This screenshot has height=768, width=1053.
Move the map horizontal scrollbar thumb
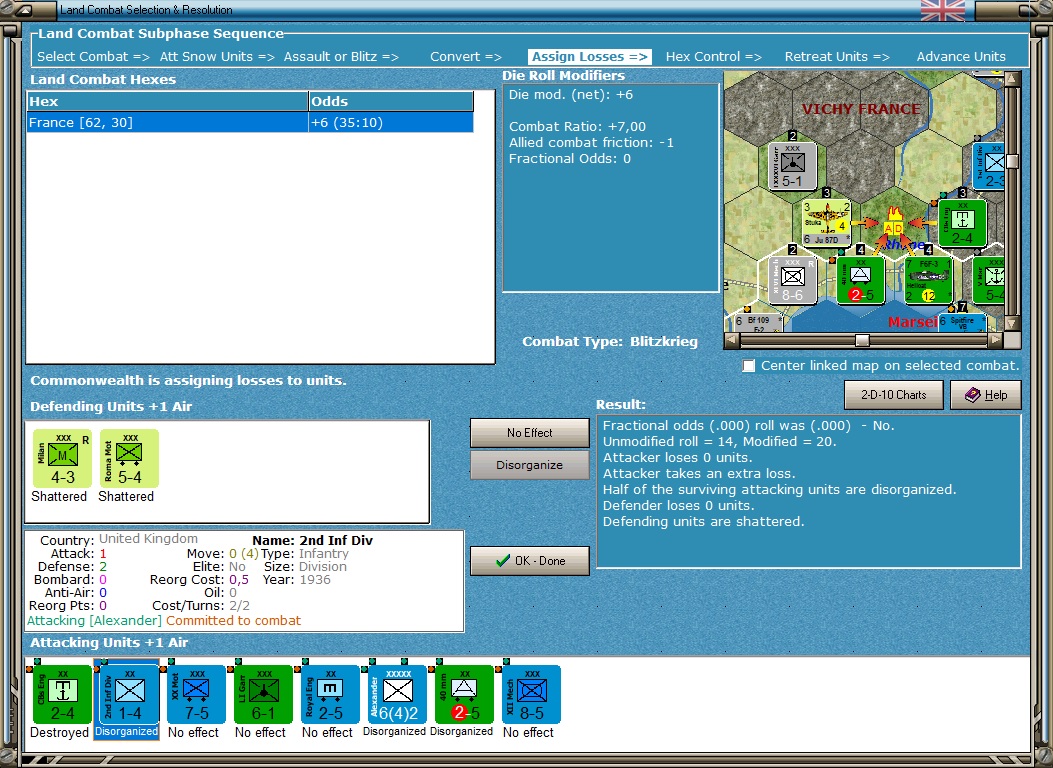coord(862,341)
